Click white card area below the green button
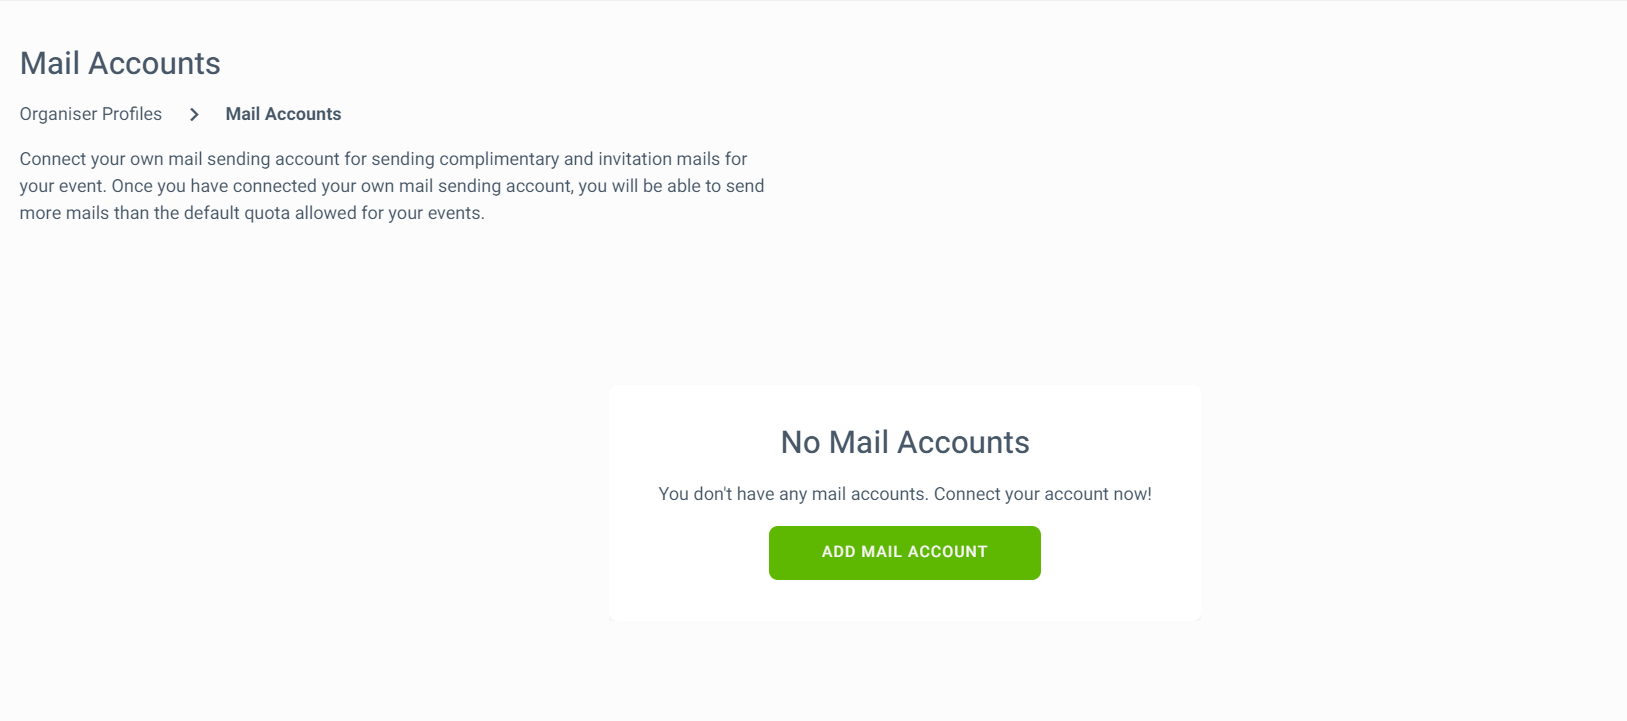1627x721 pixels. tap(905, 600)
